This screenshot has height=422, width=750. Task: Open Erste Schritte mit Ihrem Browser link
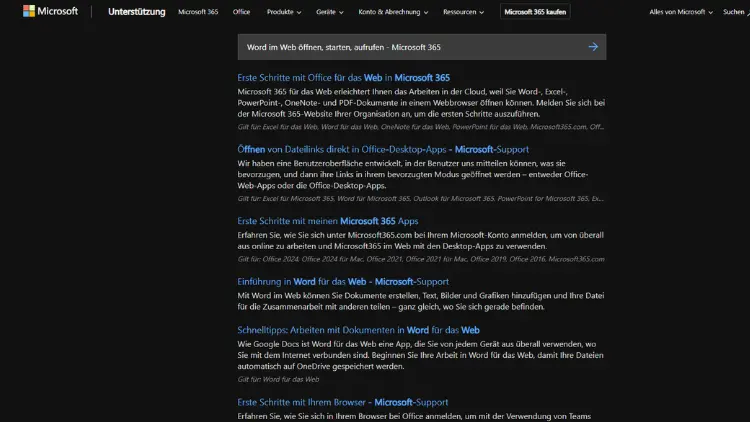(x=342, y=402)
